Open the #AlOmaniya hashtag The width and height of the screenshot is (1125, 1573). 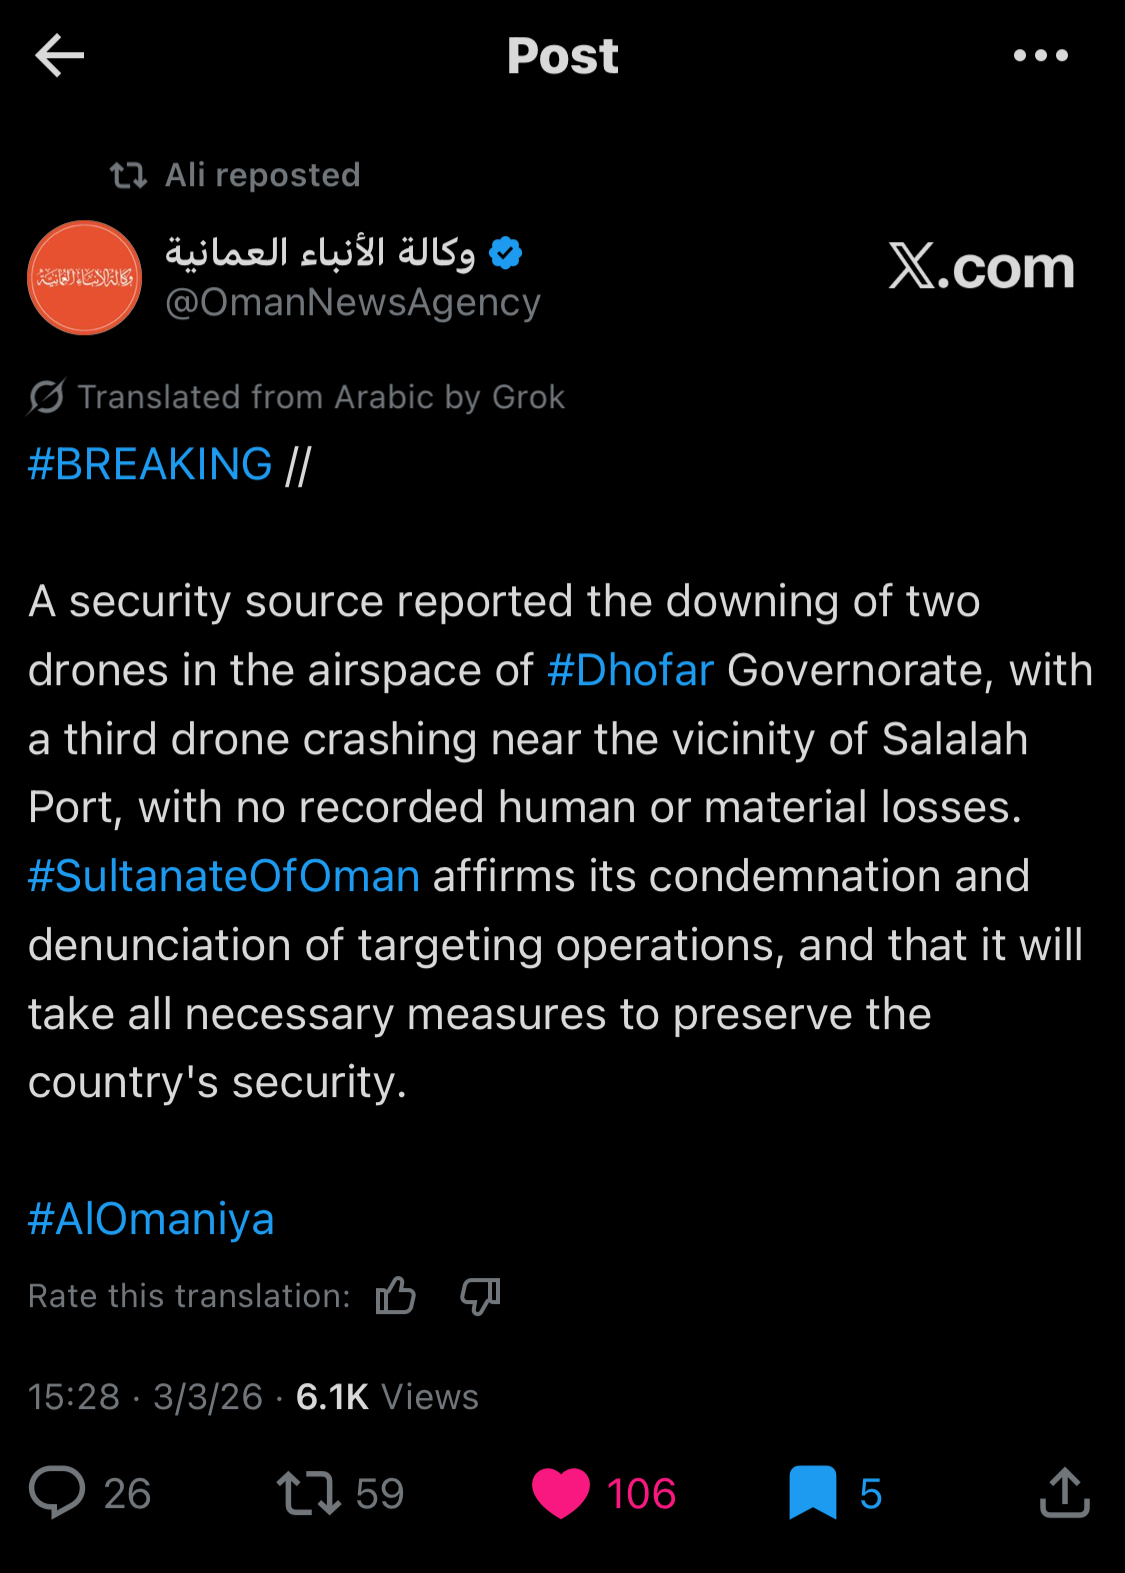click(x=151, y=1219)
